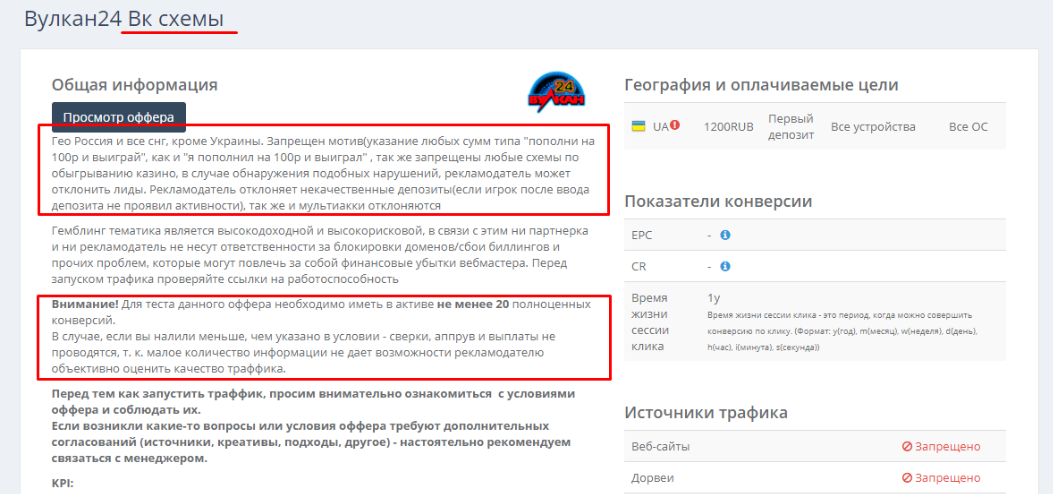Open the EPC info icon
The width and height of the screenshot is (1053, 494).
[725, 236]
